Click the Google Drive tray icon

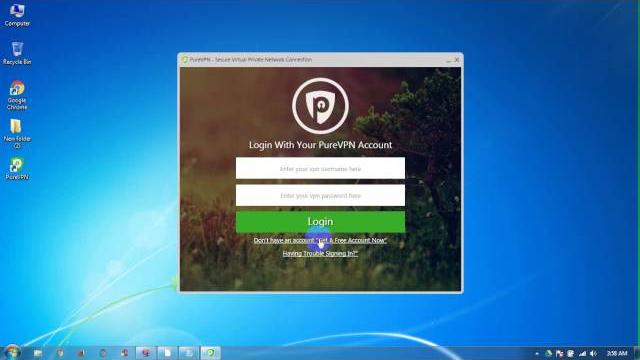[549, 353]
